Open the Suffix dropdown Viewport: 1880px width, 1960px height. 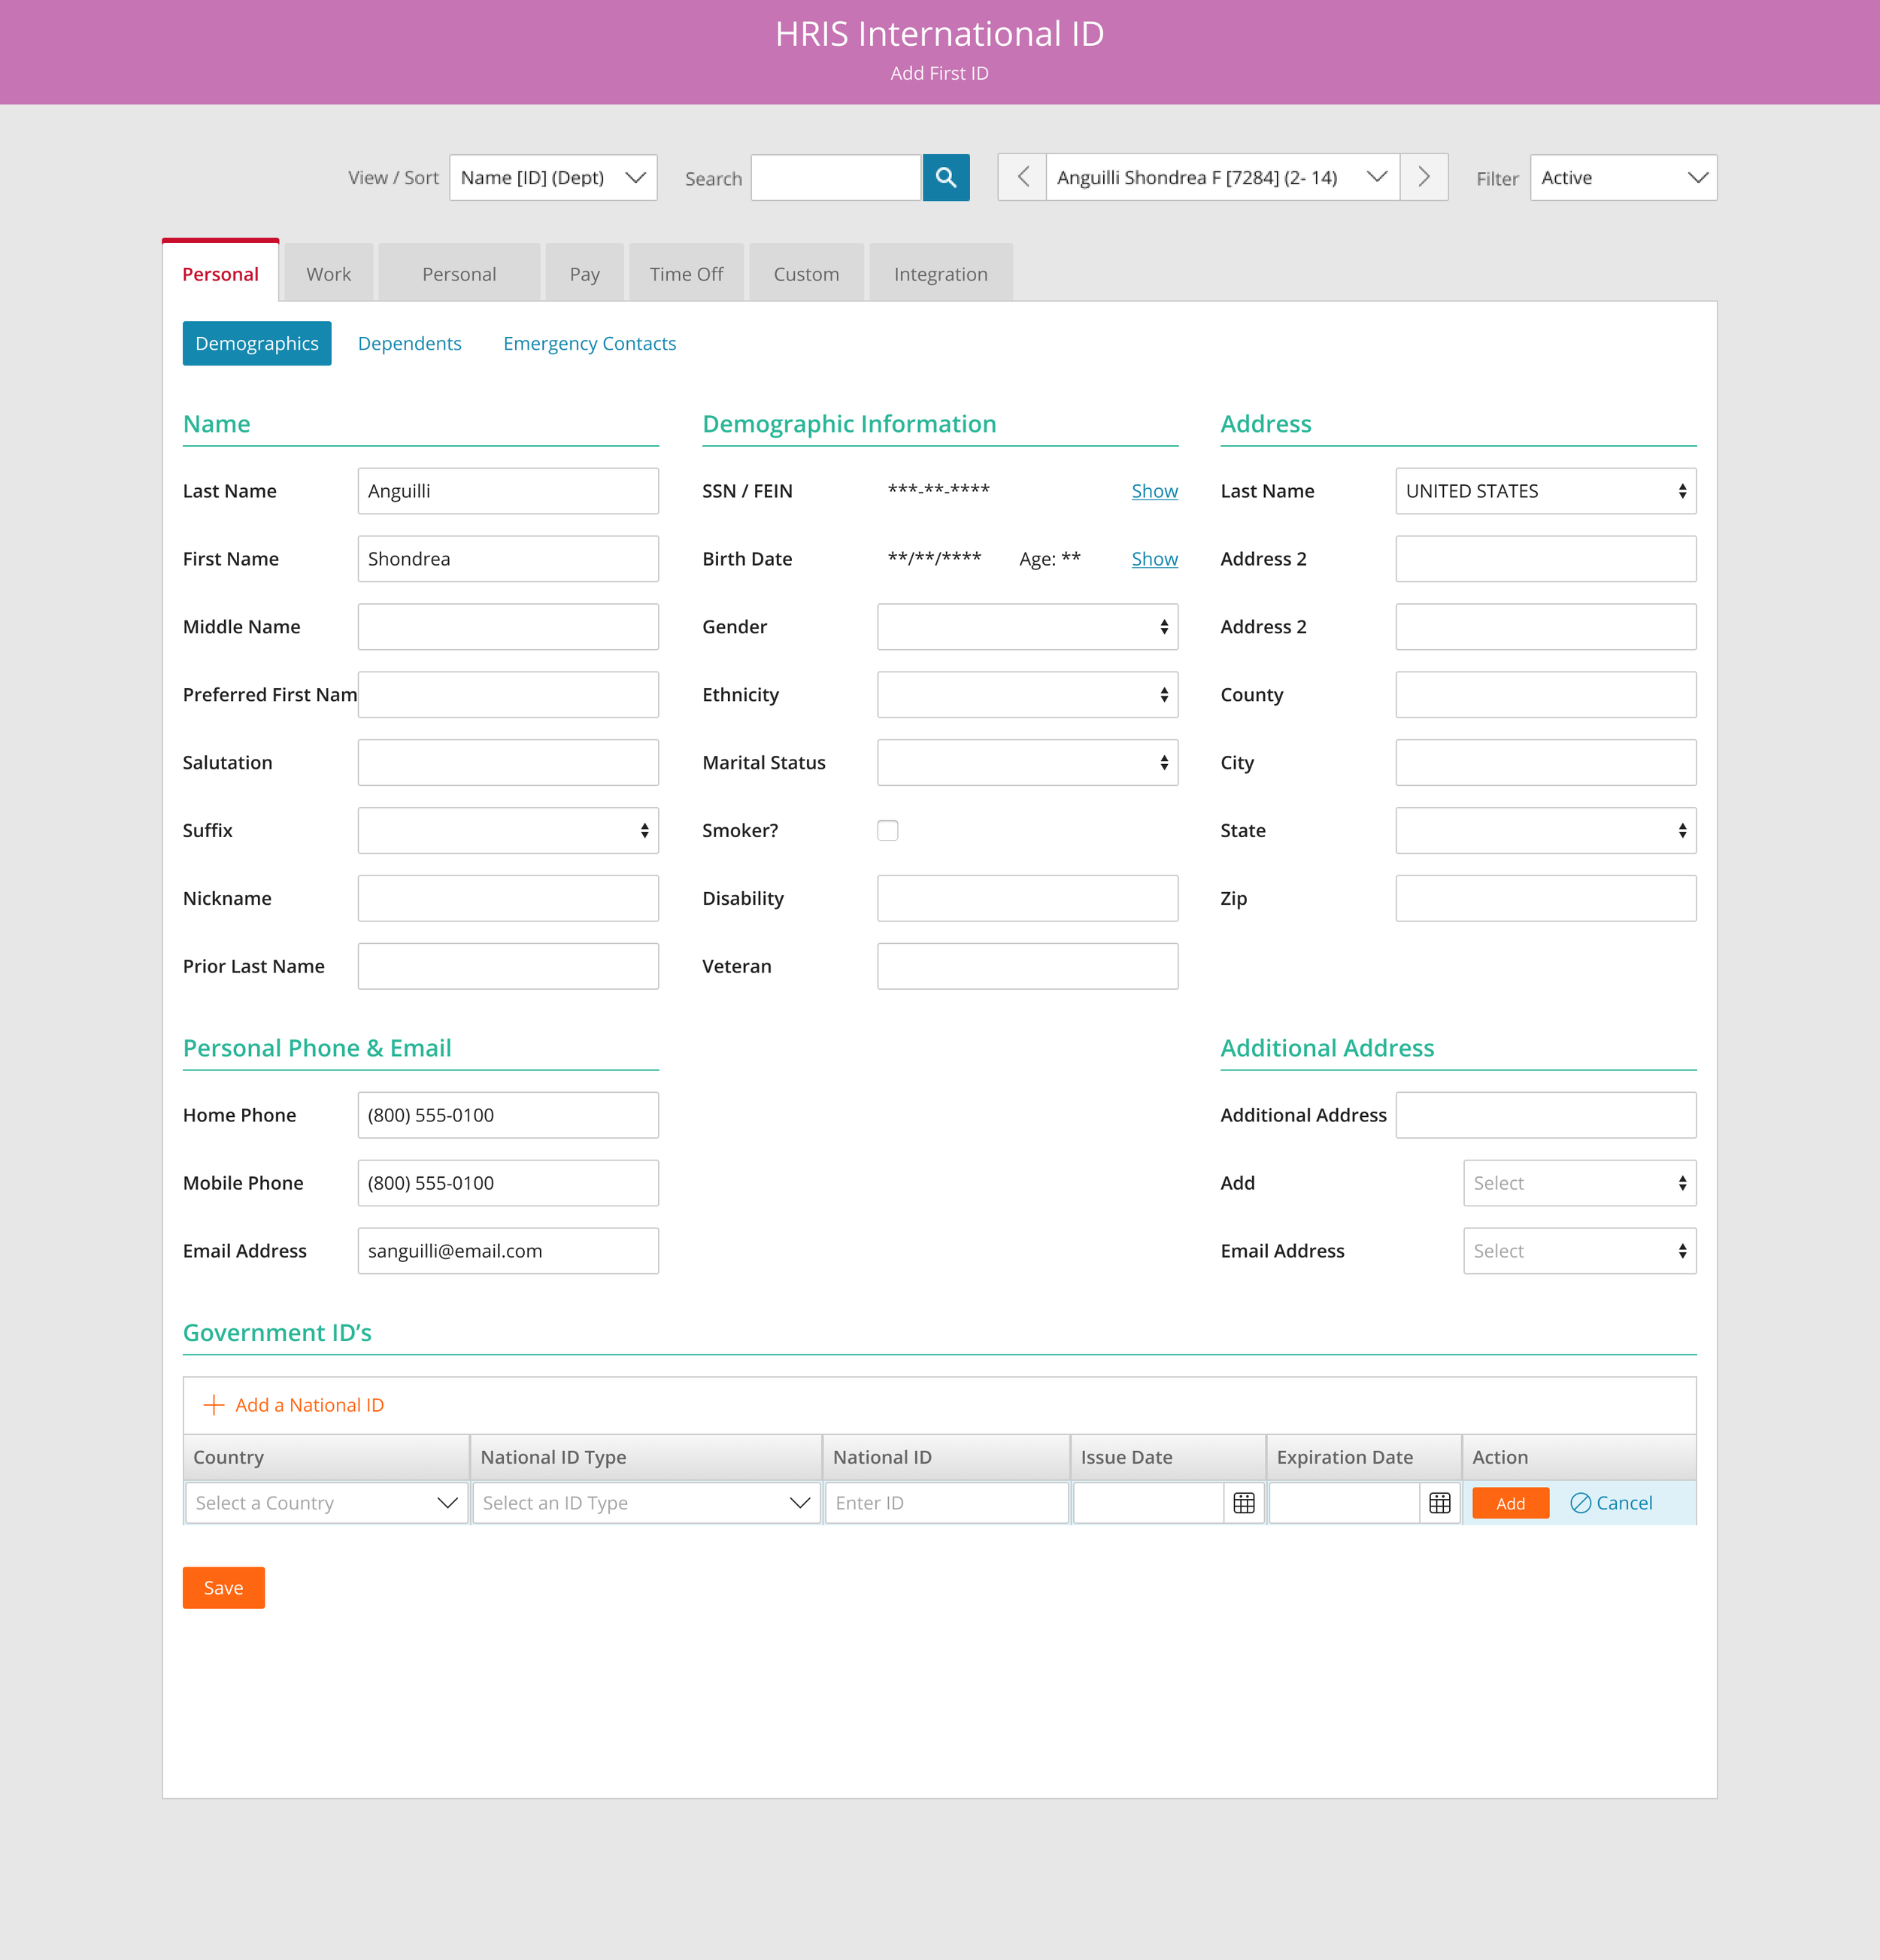point(508,830)
